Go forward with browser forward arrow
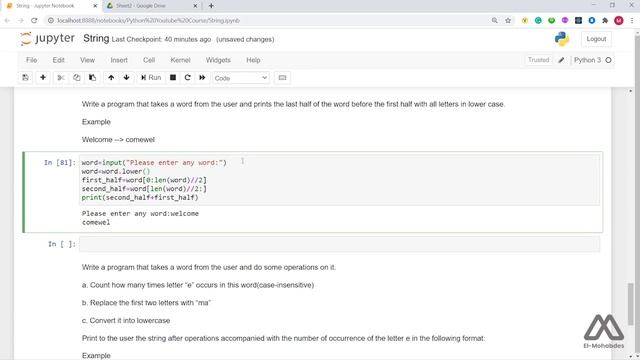640x360 pixels. (x=21, y=20)
